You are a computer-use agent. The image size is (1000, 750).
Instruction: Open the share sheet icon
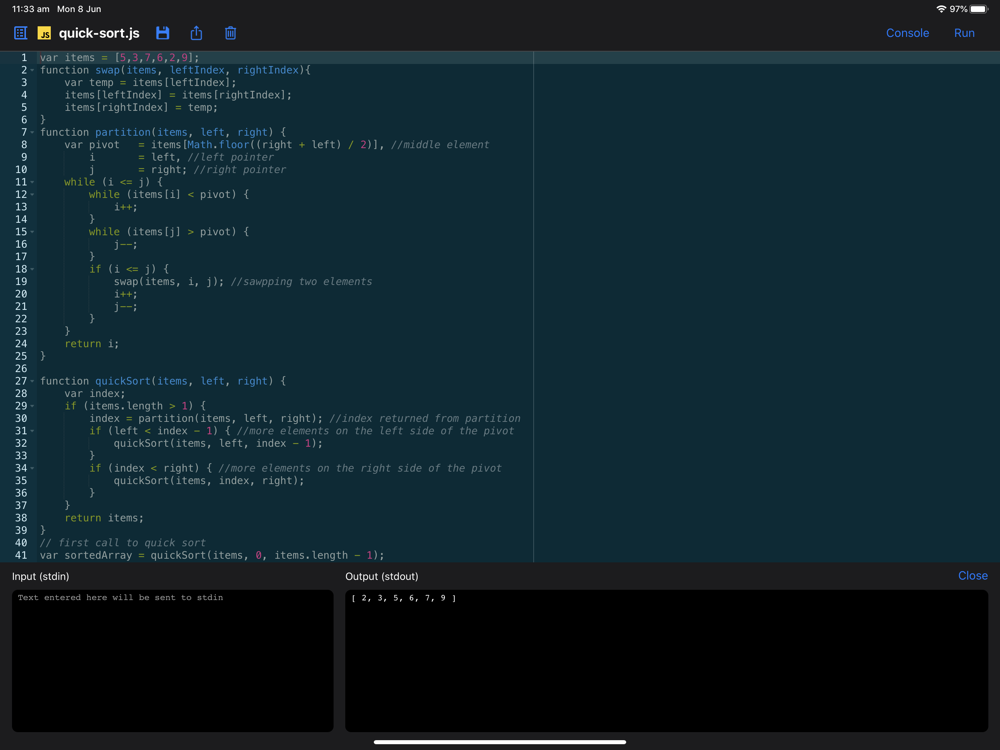point(196,33)
